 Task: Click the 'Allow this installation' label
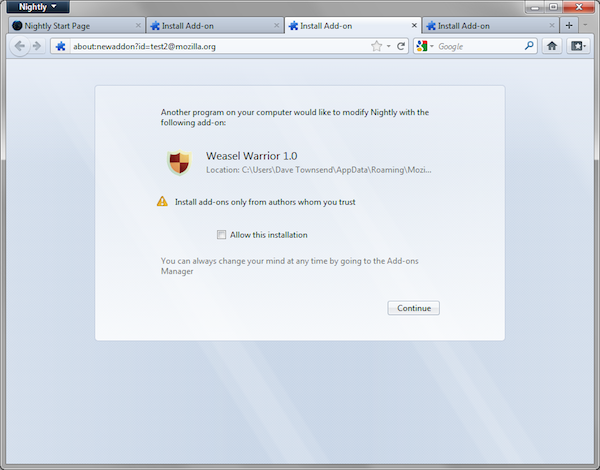point(269,235)
